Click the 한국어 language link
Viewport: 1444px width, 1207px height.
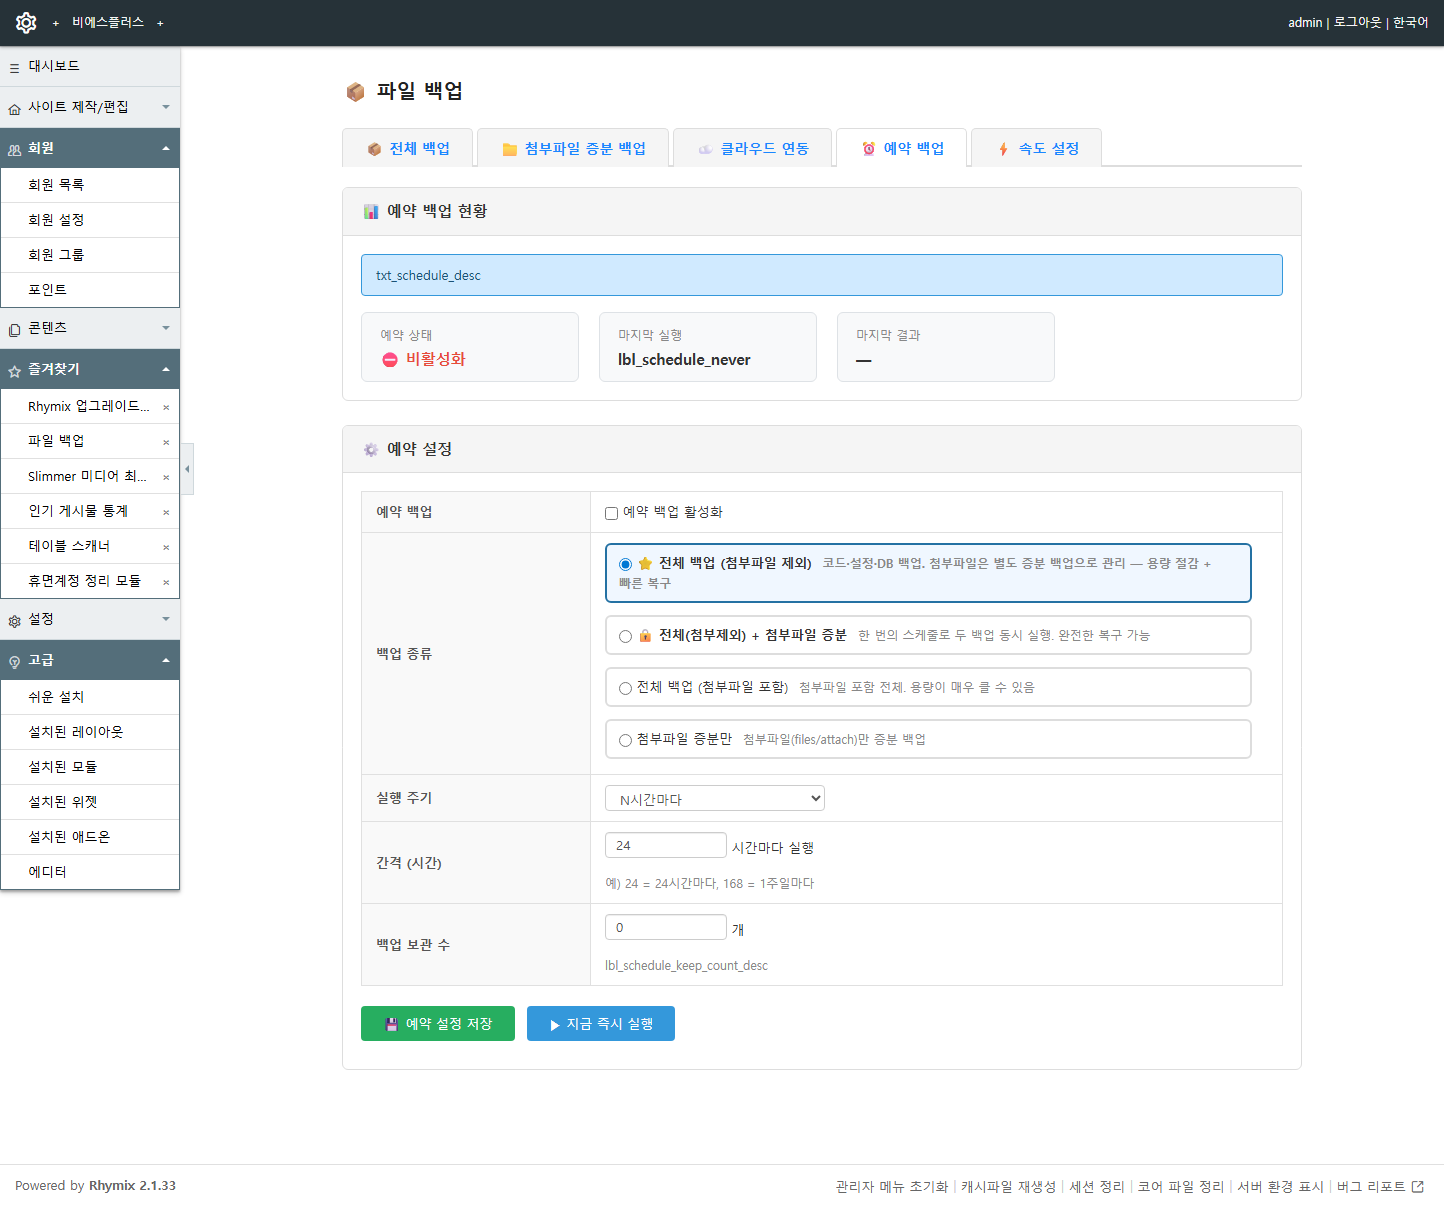coord(1410,22)
